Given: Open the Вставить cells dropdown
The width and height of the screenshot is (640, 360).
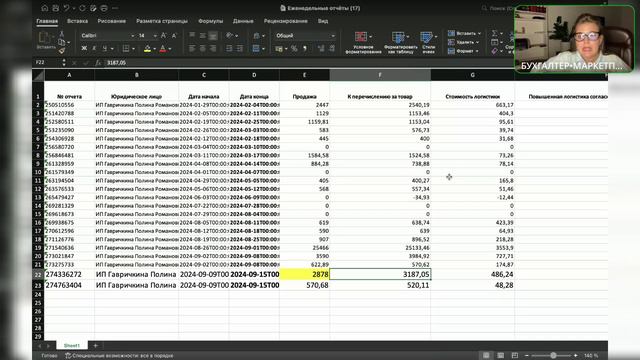Looking at the screenshot, I should tap(465, 33).
